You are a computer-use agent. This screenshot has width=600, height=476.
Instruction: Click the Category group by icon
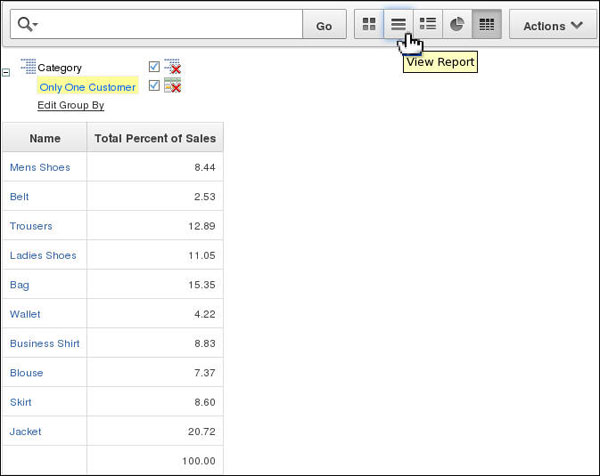click(x=28, y=66)
